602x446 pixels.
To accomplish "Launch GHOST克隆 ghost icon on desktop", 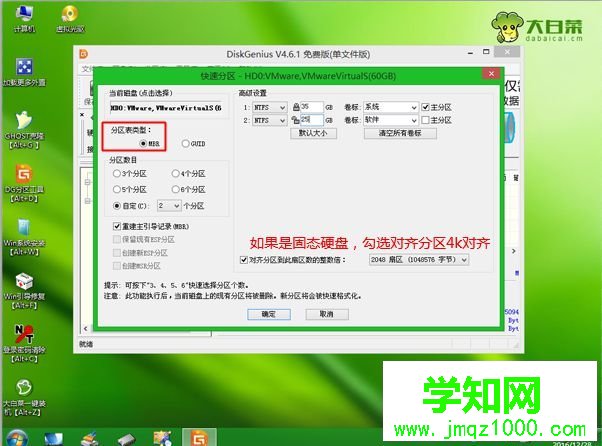I will 24,129.
